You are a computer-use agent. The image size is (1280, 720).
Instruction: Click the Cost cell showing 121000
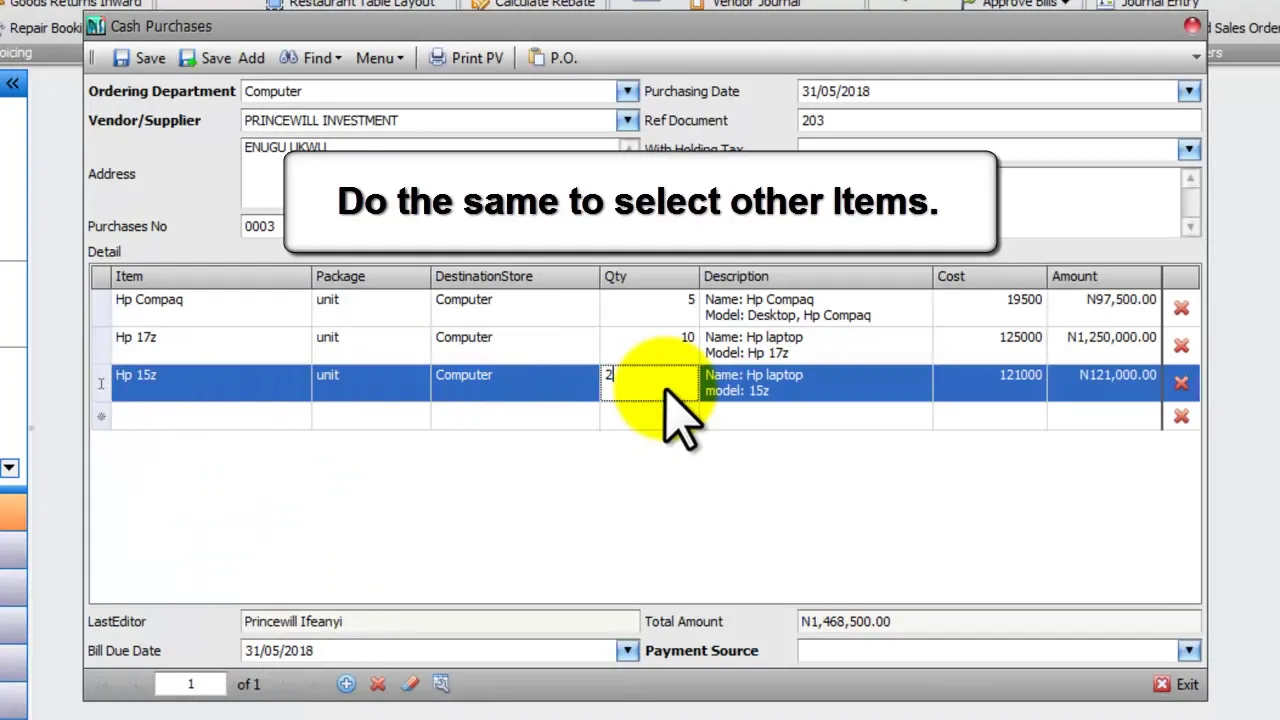(x=990, y=383)
